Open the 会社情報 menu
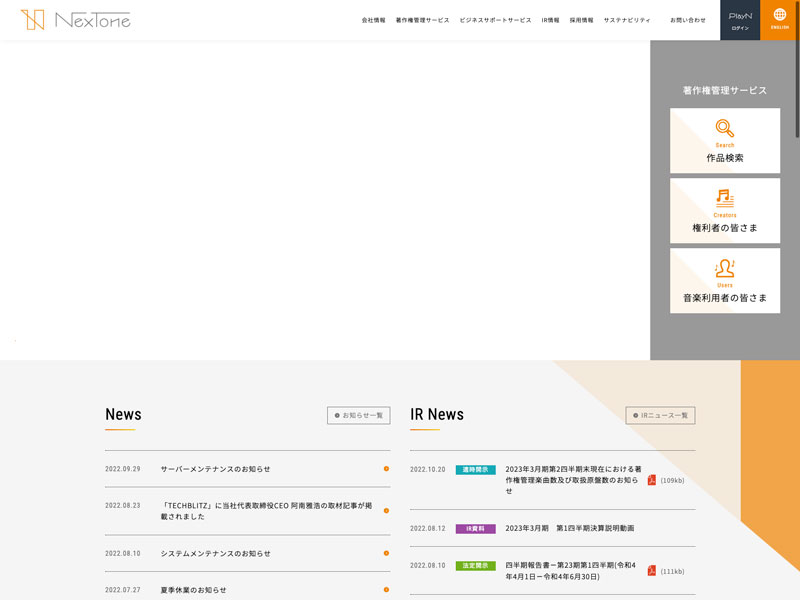 tap(373, 20)
